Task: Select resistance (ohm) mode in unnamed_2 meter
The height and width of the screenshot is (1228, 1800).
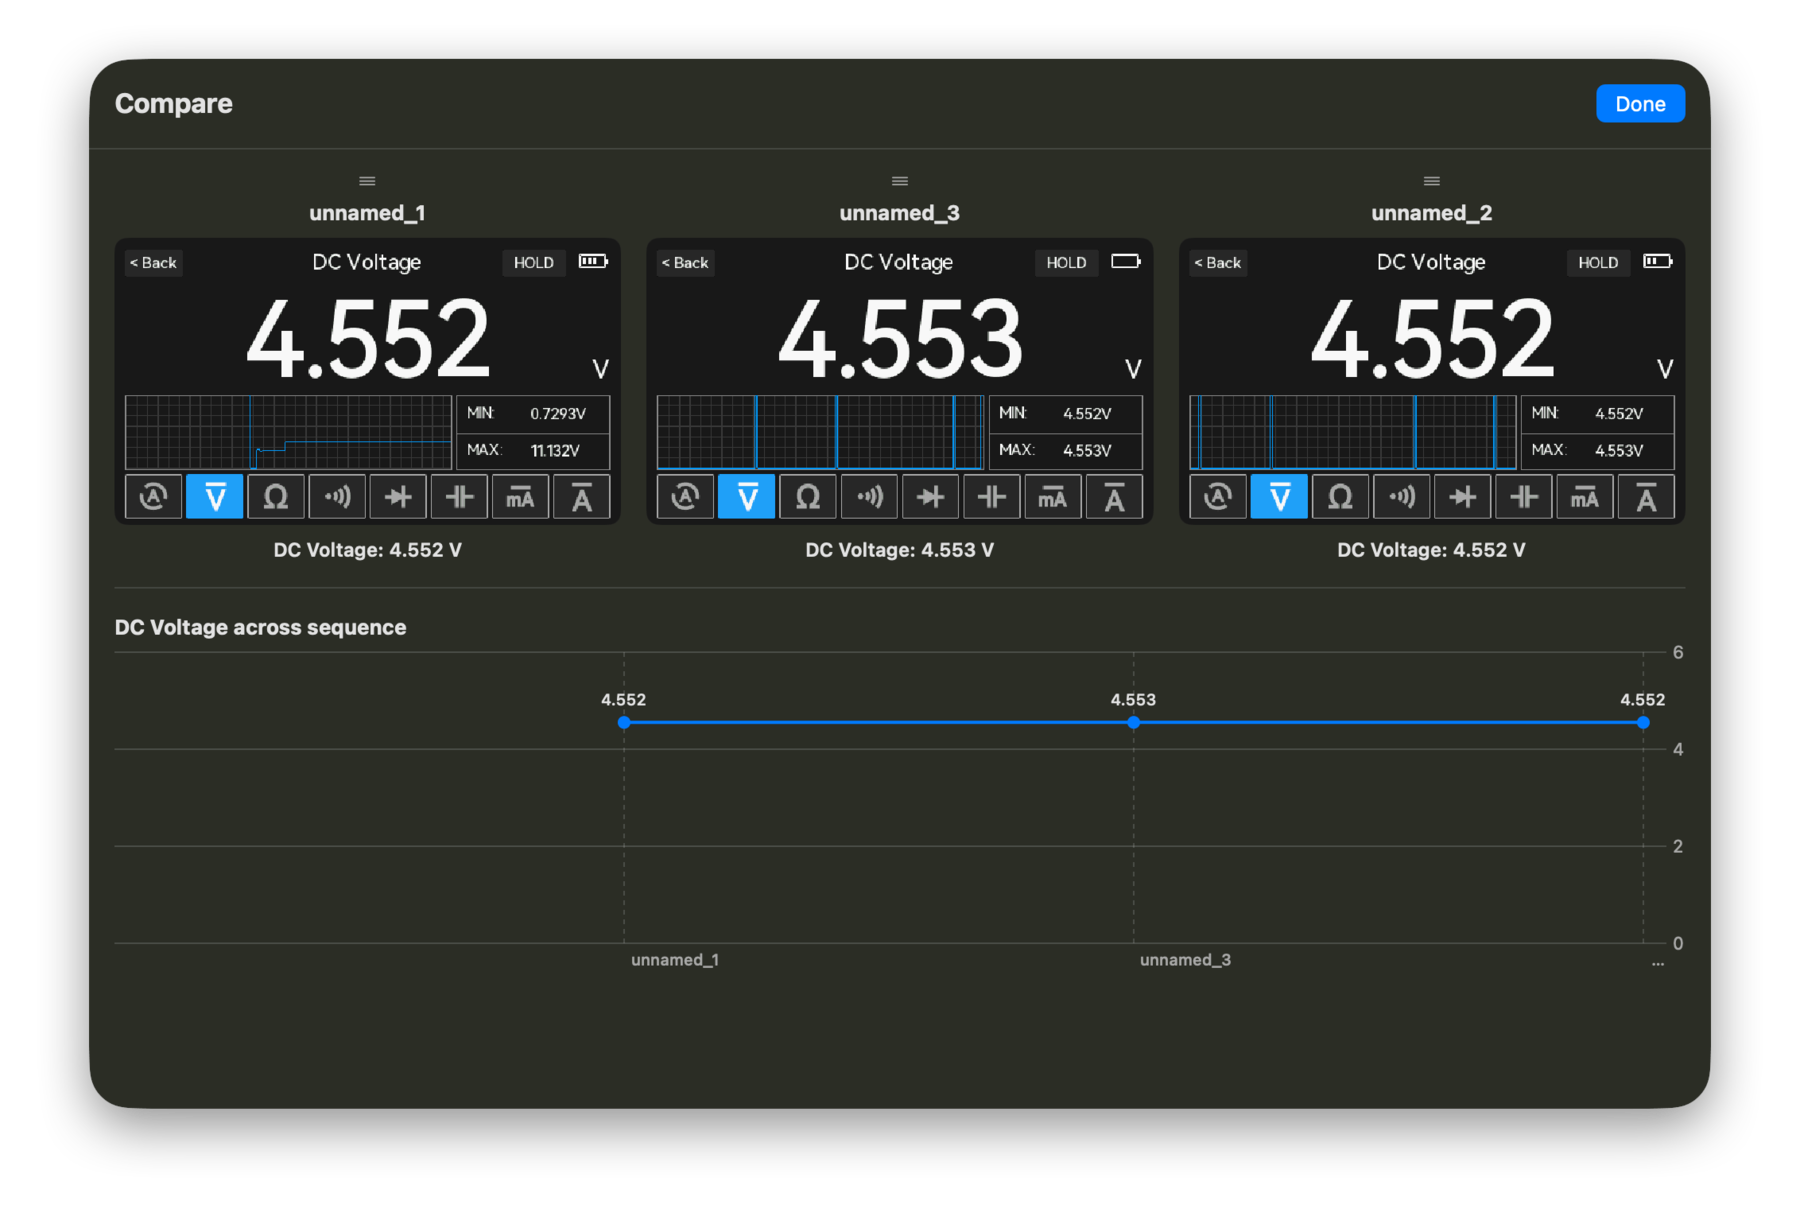Action: 1339,497
